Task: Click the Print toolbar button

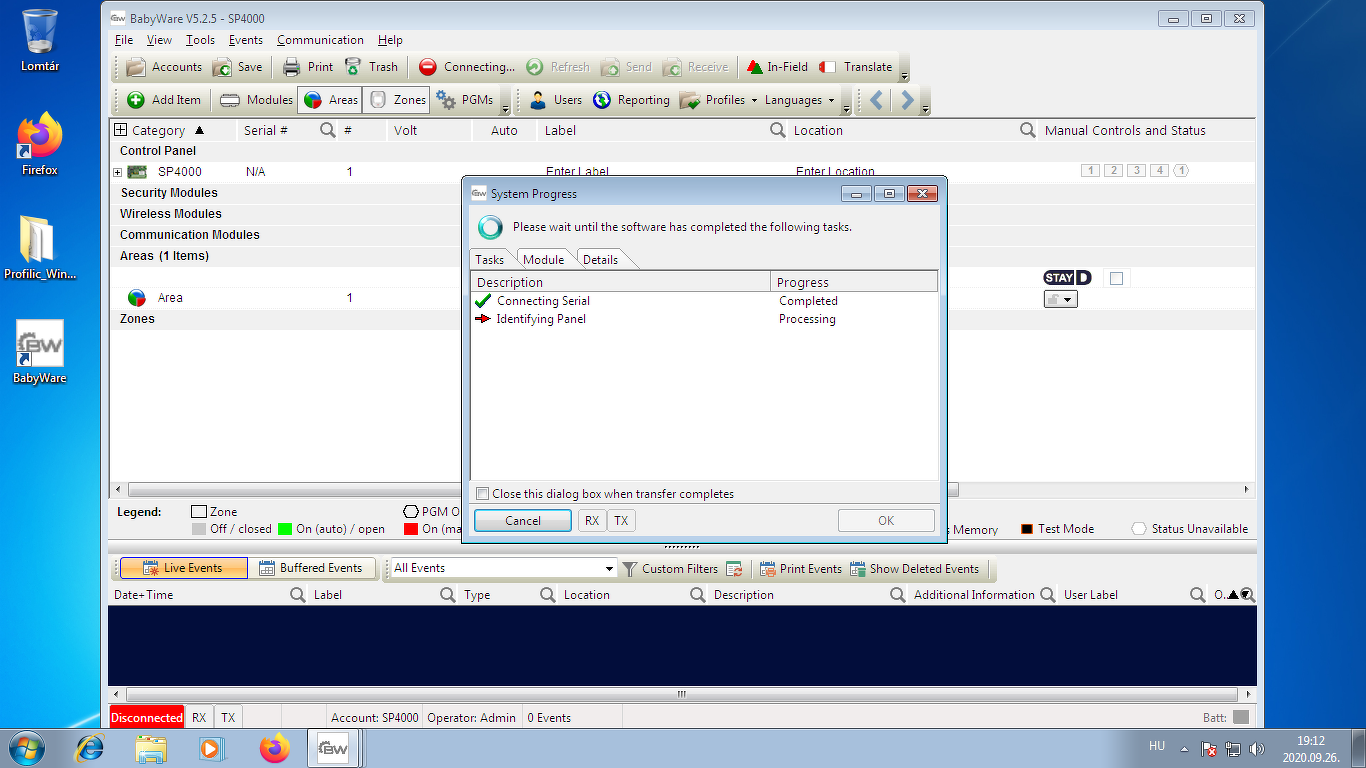Action: pyautogui.click(x=308, y=67)
